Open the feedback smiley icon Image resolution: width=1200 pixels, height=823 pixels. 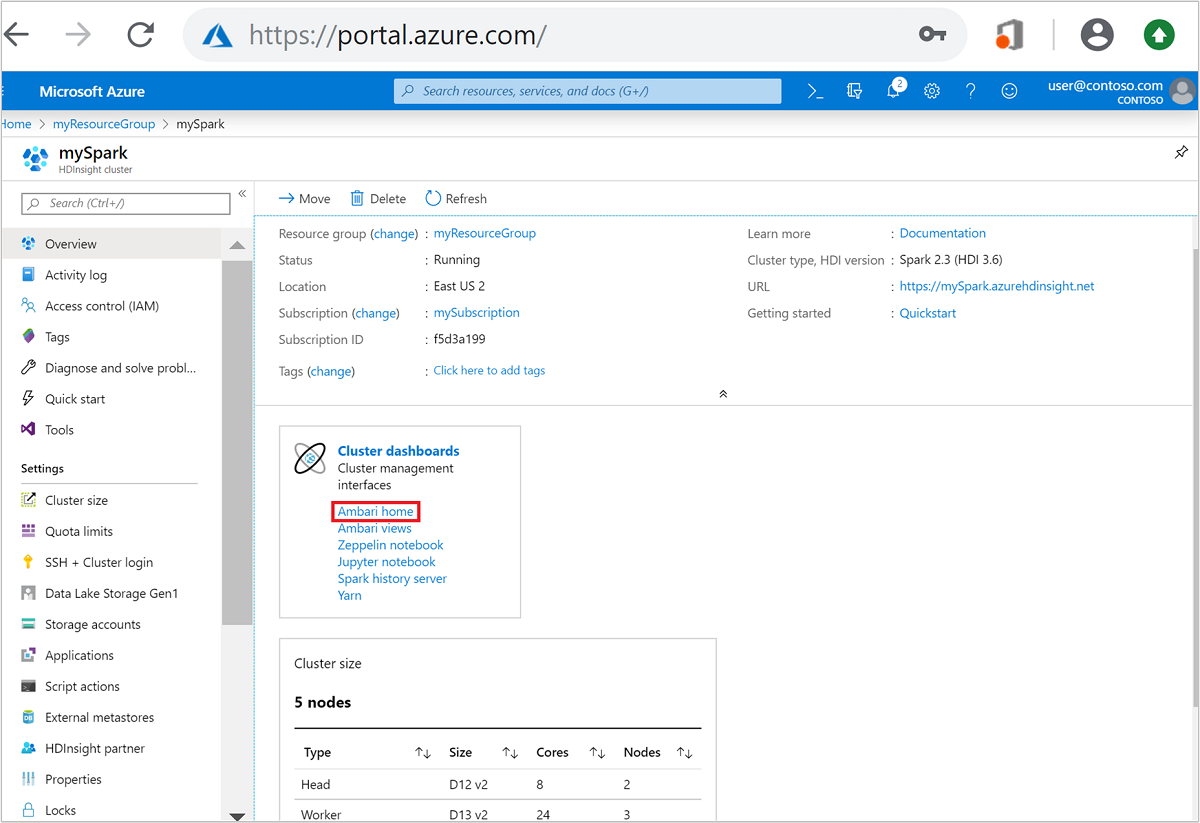click(1010, 91)
